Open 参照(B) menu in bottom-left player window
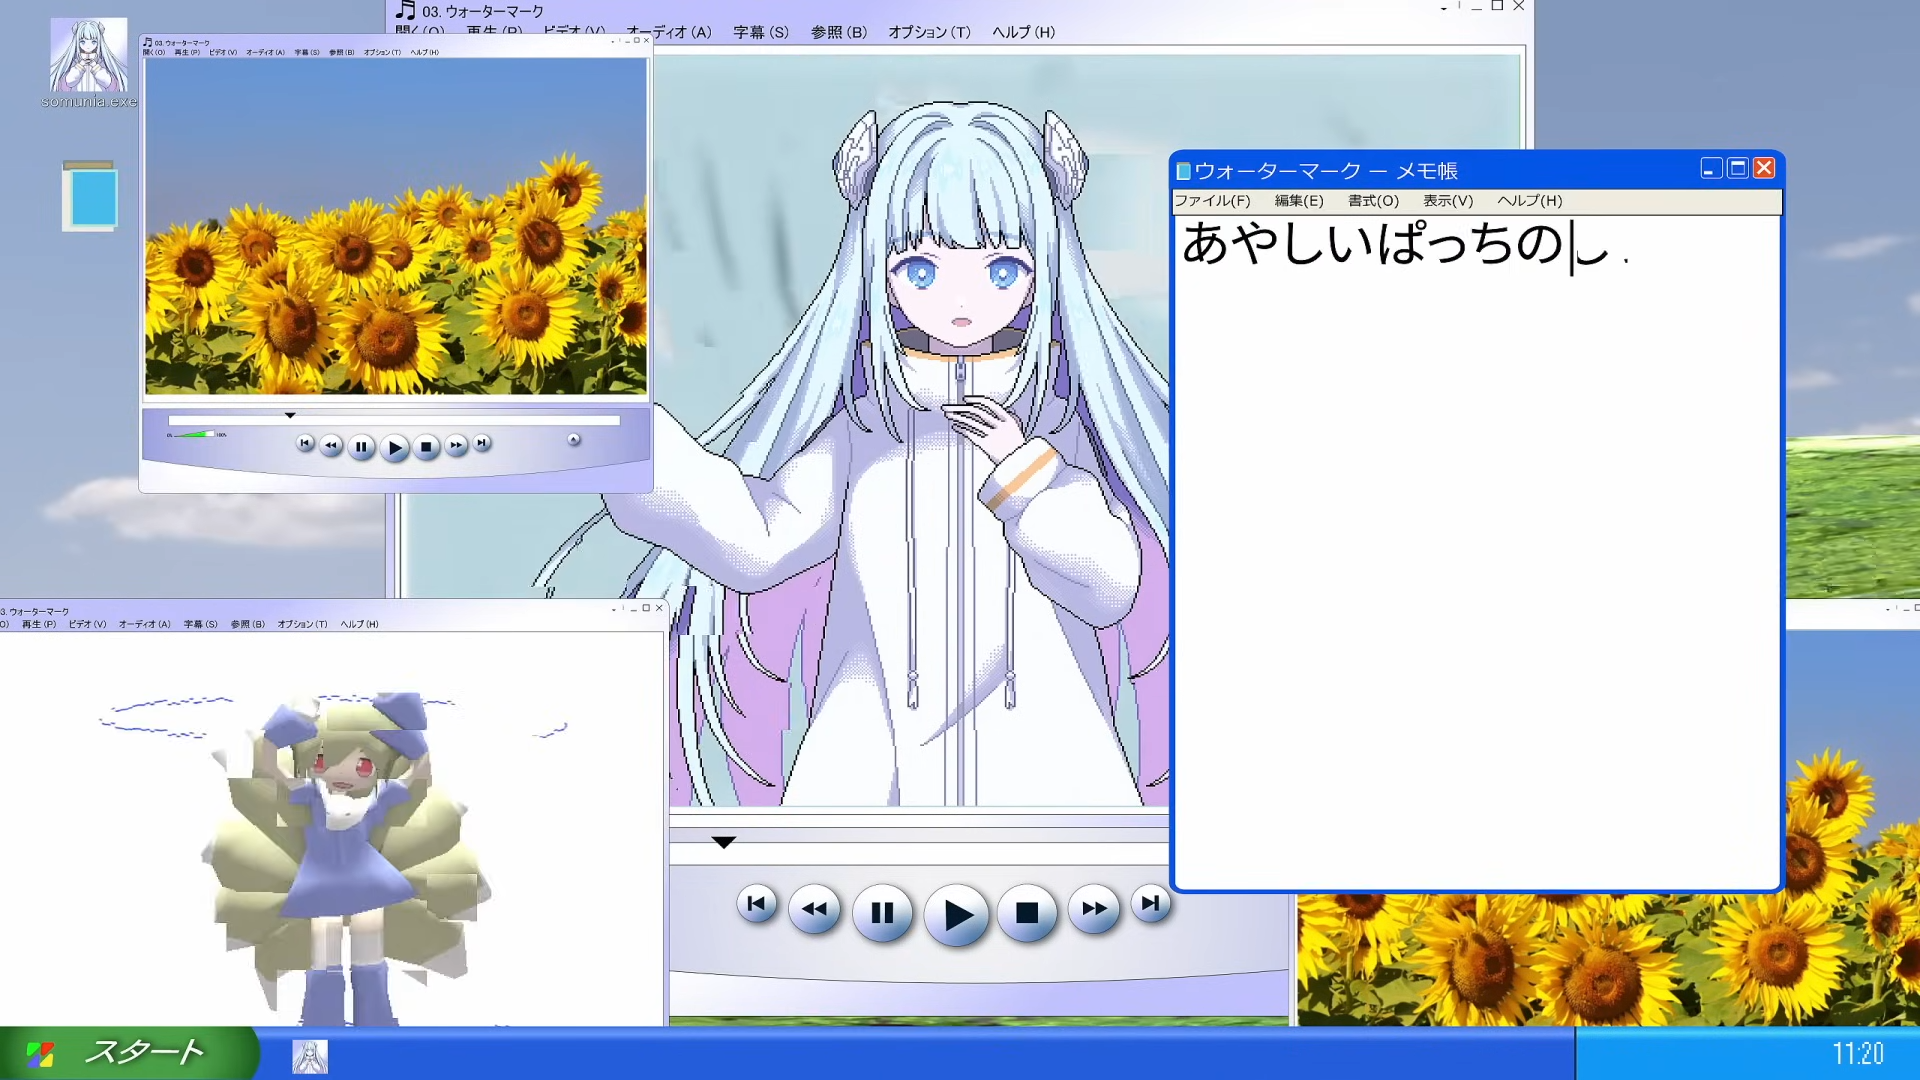 tap(248, 624)
